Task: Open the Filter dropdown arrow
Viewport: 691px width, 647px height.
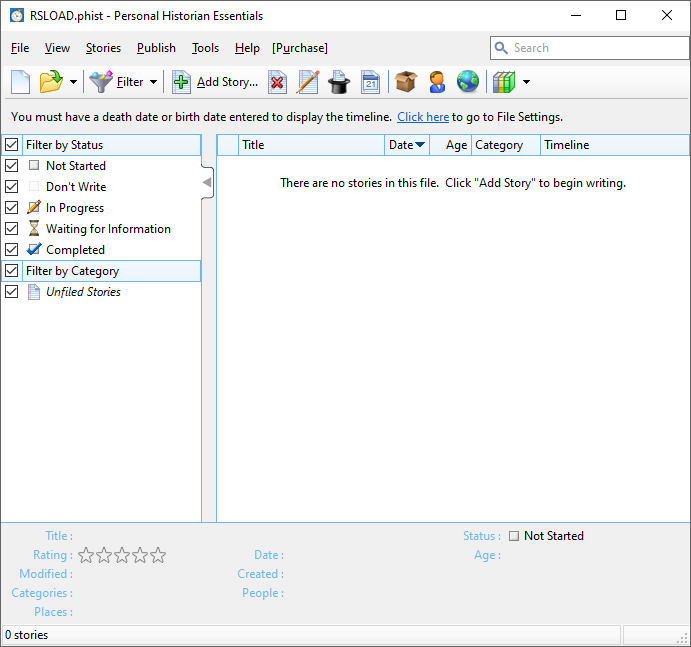Action: coord(153,82)
